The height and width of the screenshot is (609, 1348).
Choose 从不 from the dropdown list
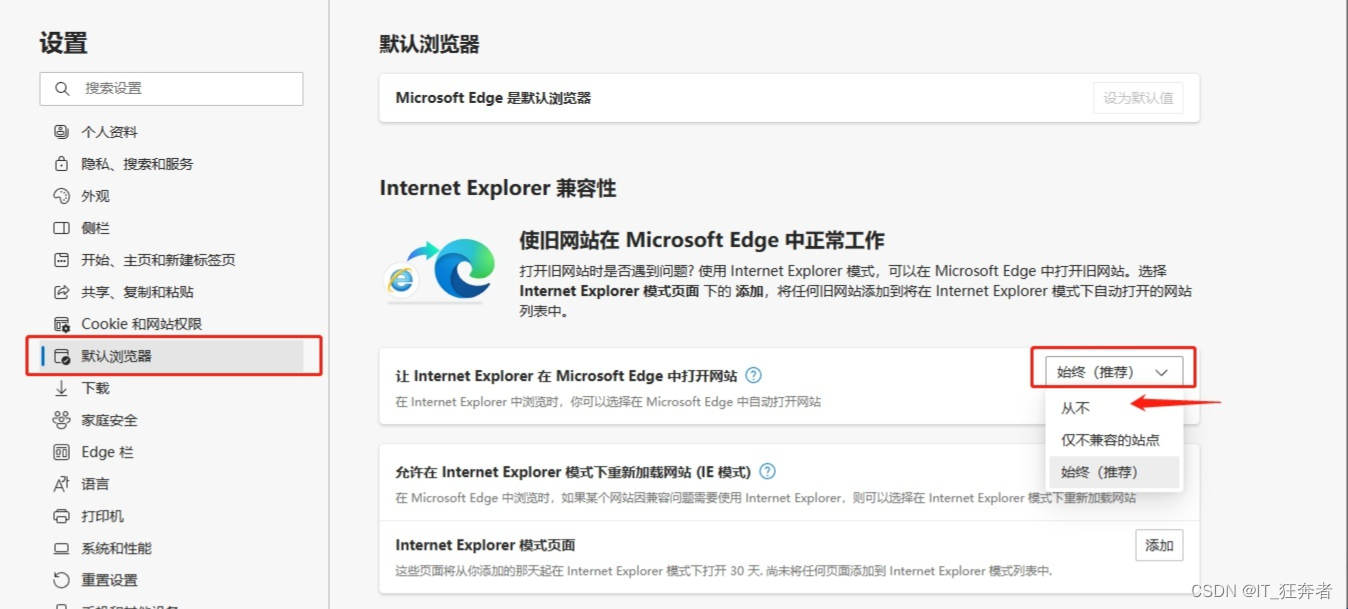pos(1114,408)
